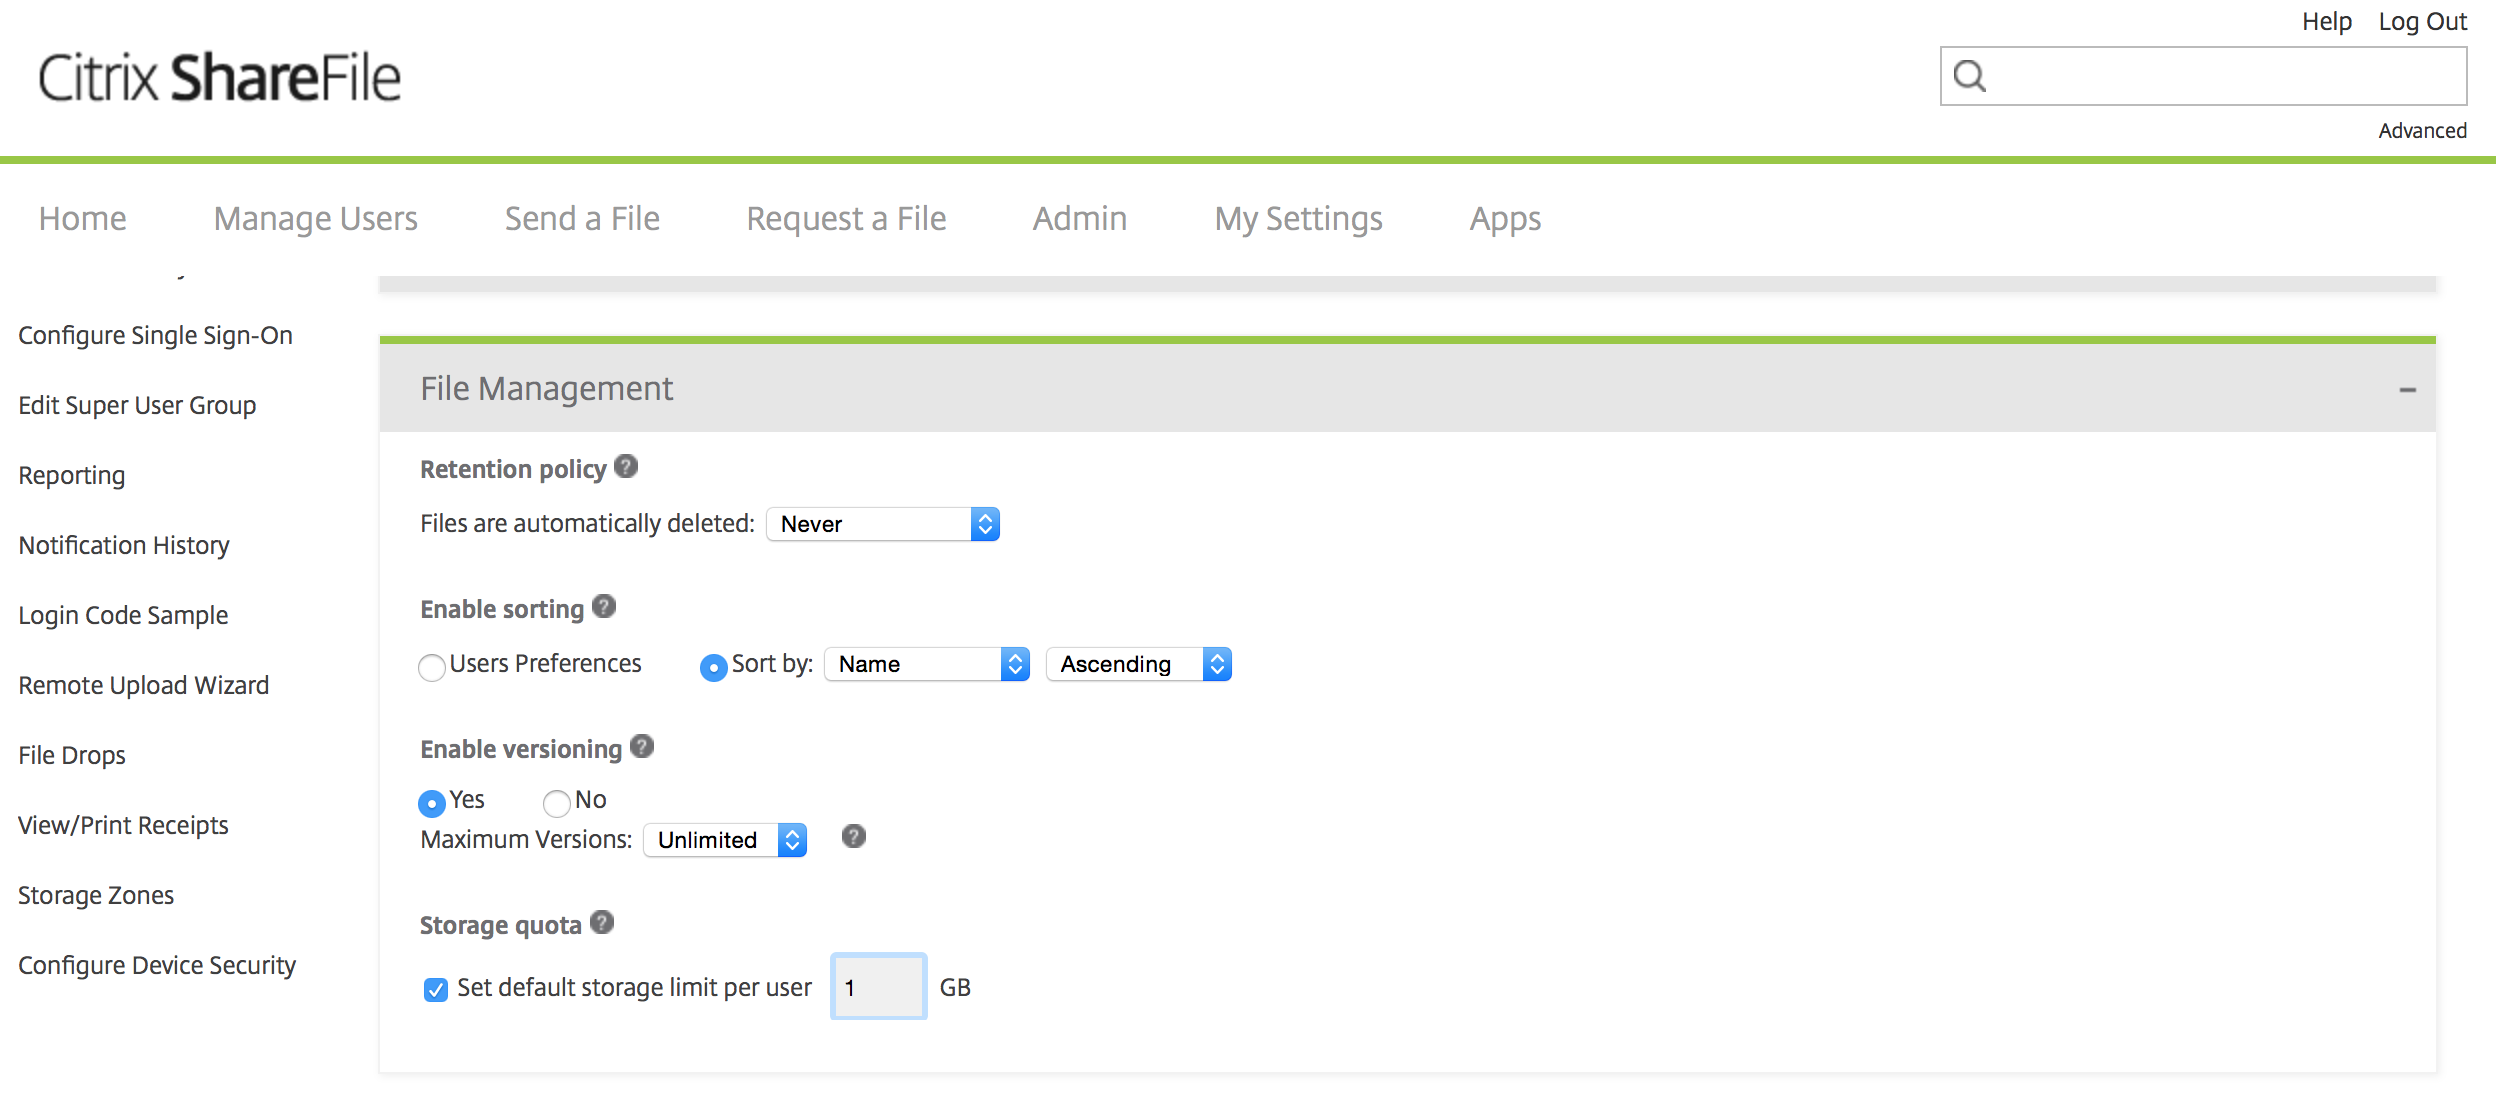The image size is (2496, 1098).
Task: Click help icon beside Storage quota
Action: point(602,923)
